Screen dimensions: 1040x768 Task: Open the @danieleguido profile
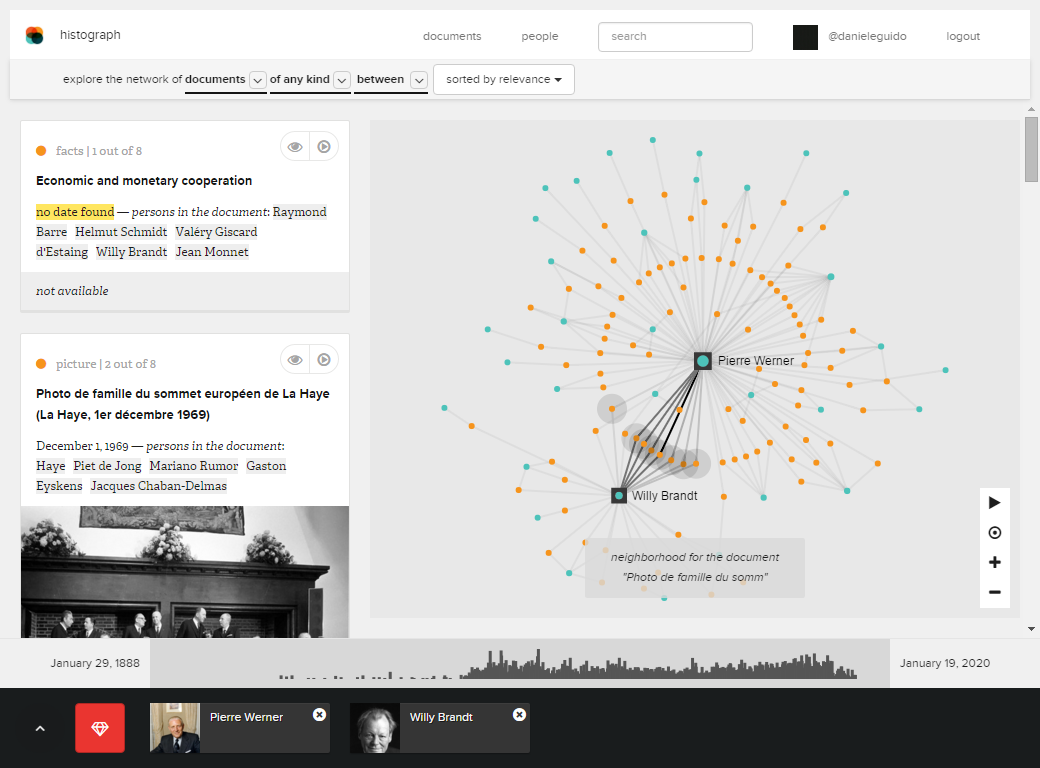(x=867, y=36)
